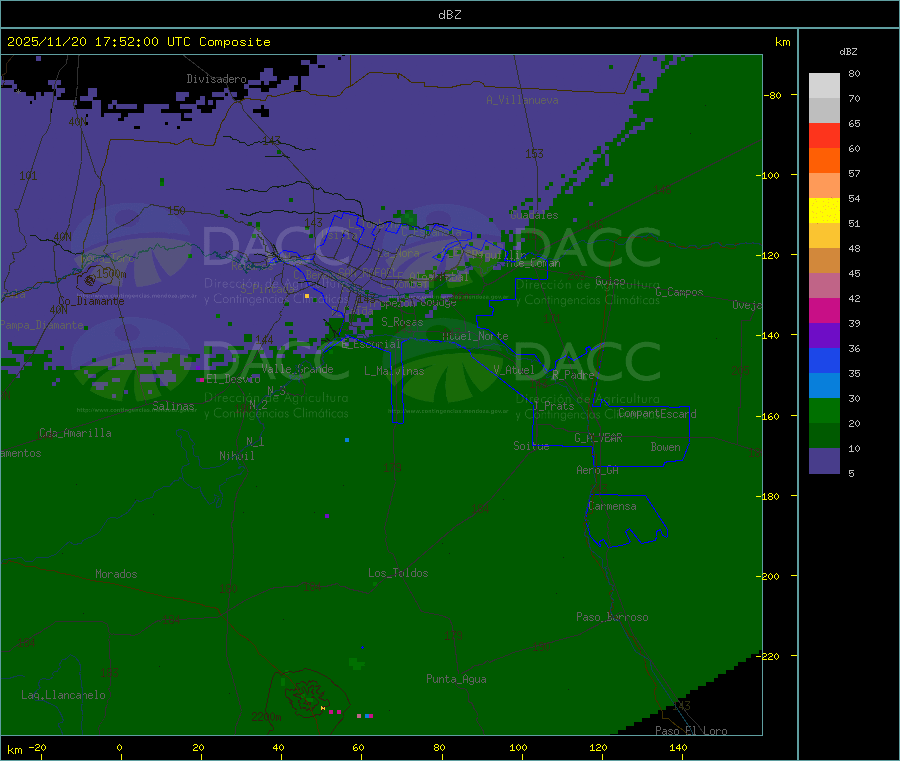This screenshot has width=900, height=761.
Task: Click the dBZ title at top center
Action: [x=449, y=15]
